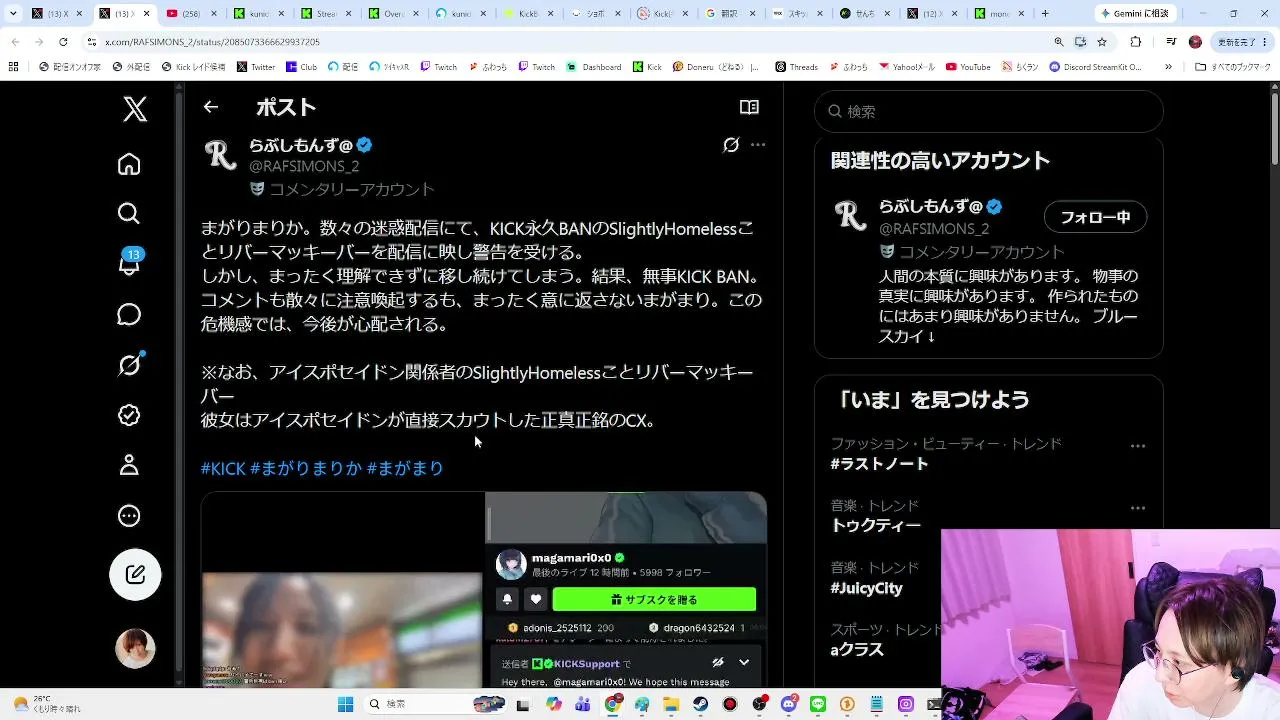Toggle the フォロー中 follow button
Viewport: 1280px width, 720px height.
pyautogui.click(x=1095, y=217)
